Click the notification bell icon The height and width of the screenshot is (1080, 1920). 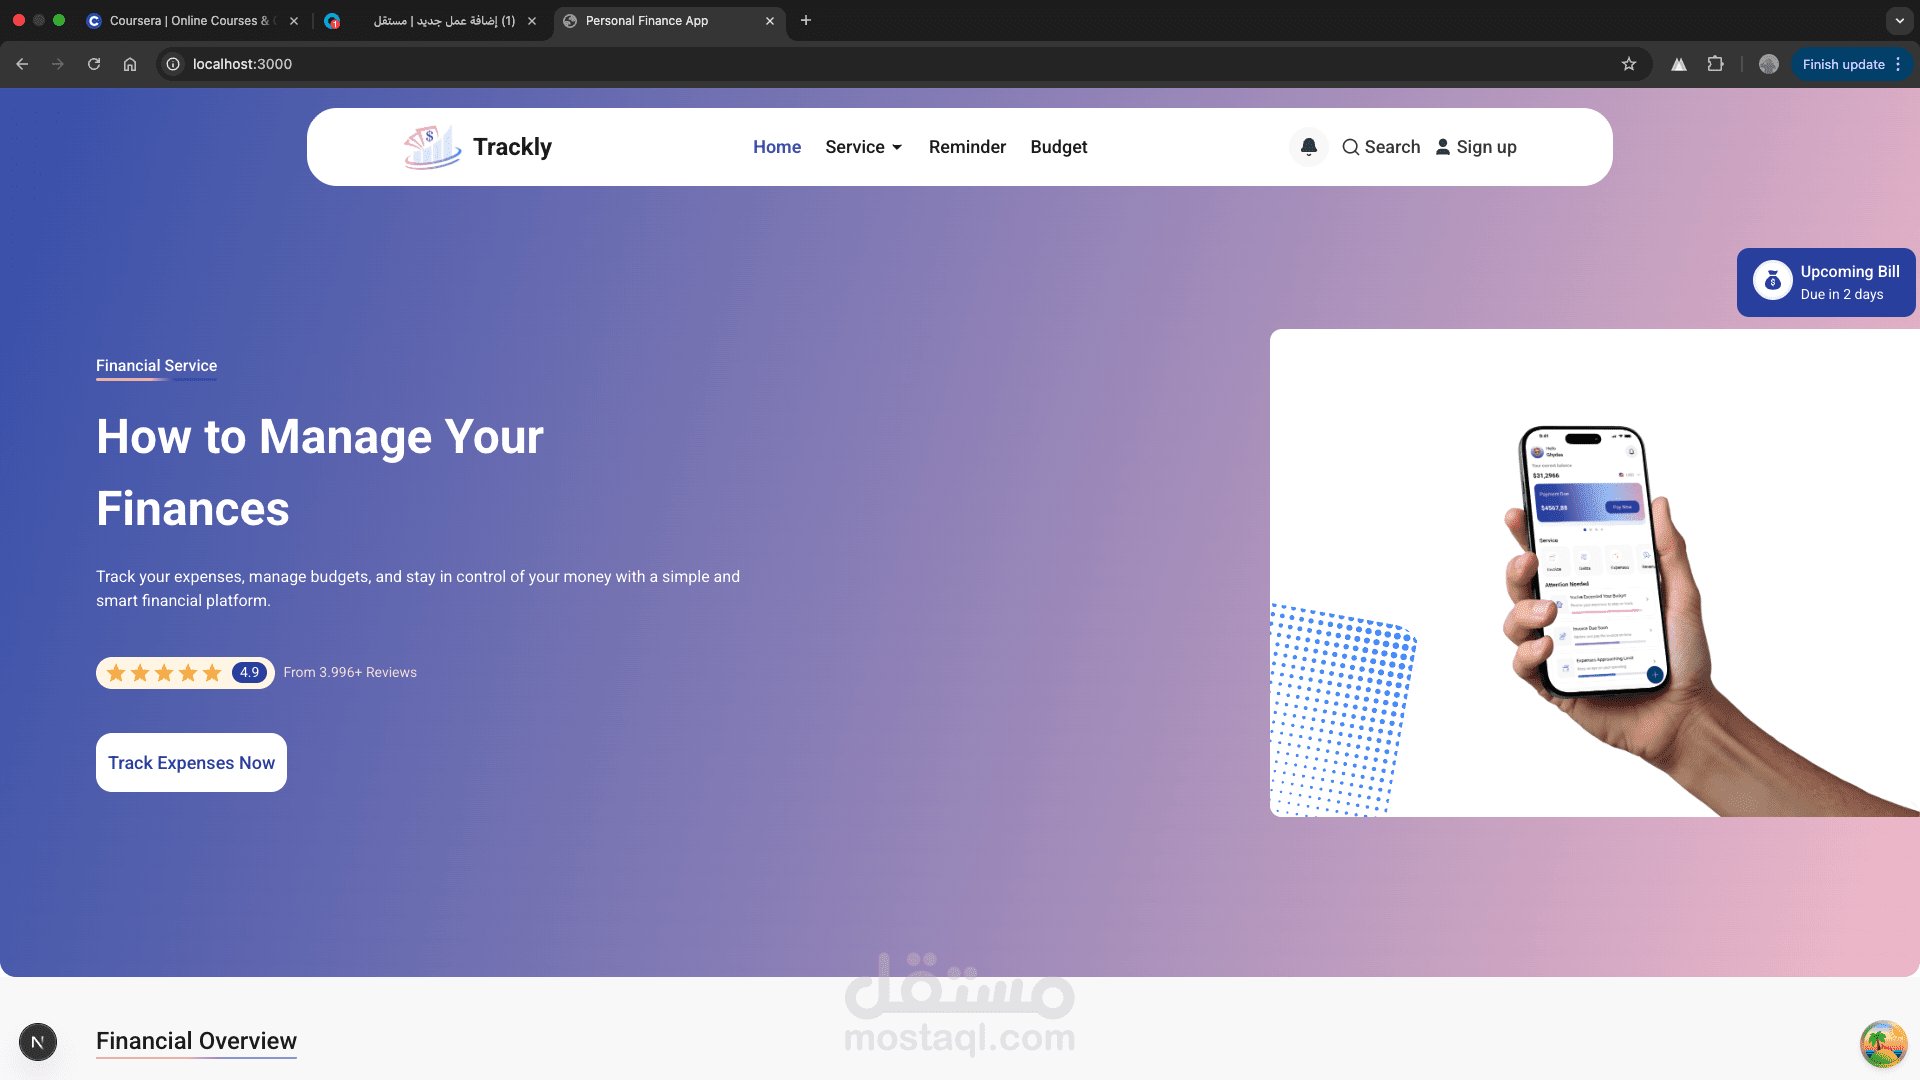[x=1308, y=147]
